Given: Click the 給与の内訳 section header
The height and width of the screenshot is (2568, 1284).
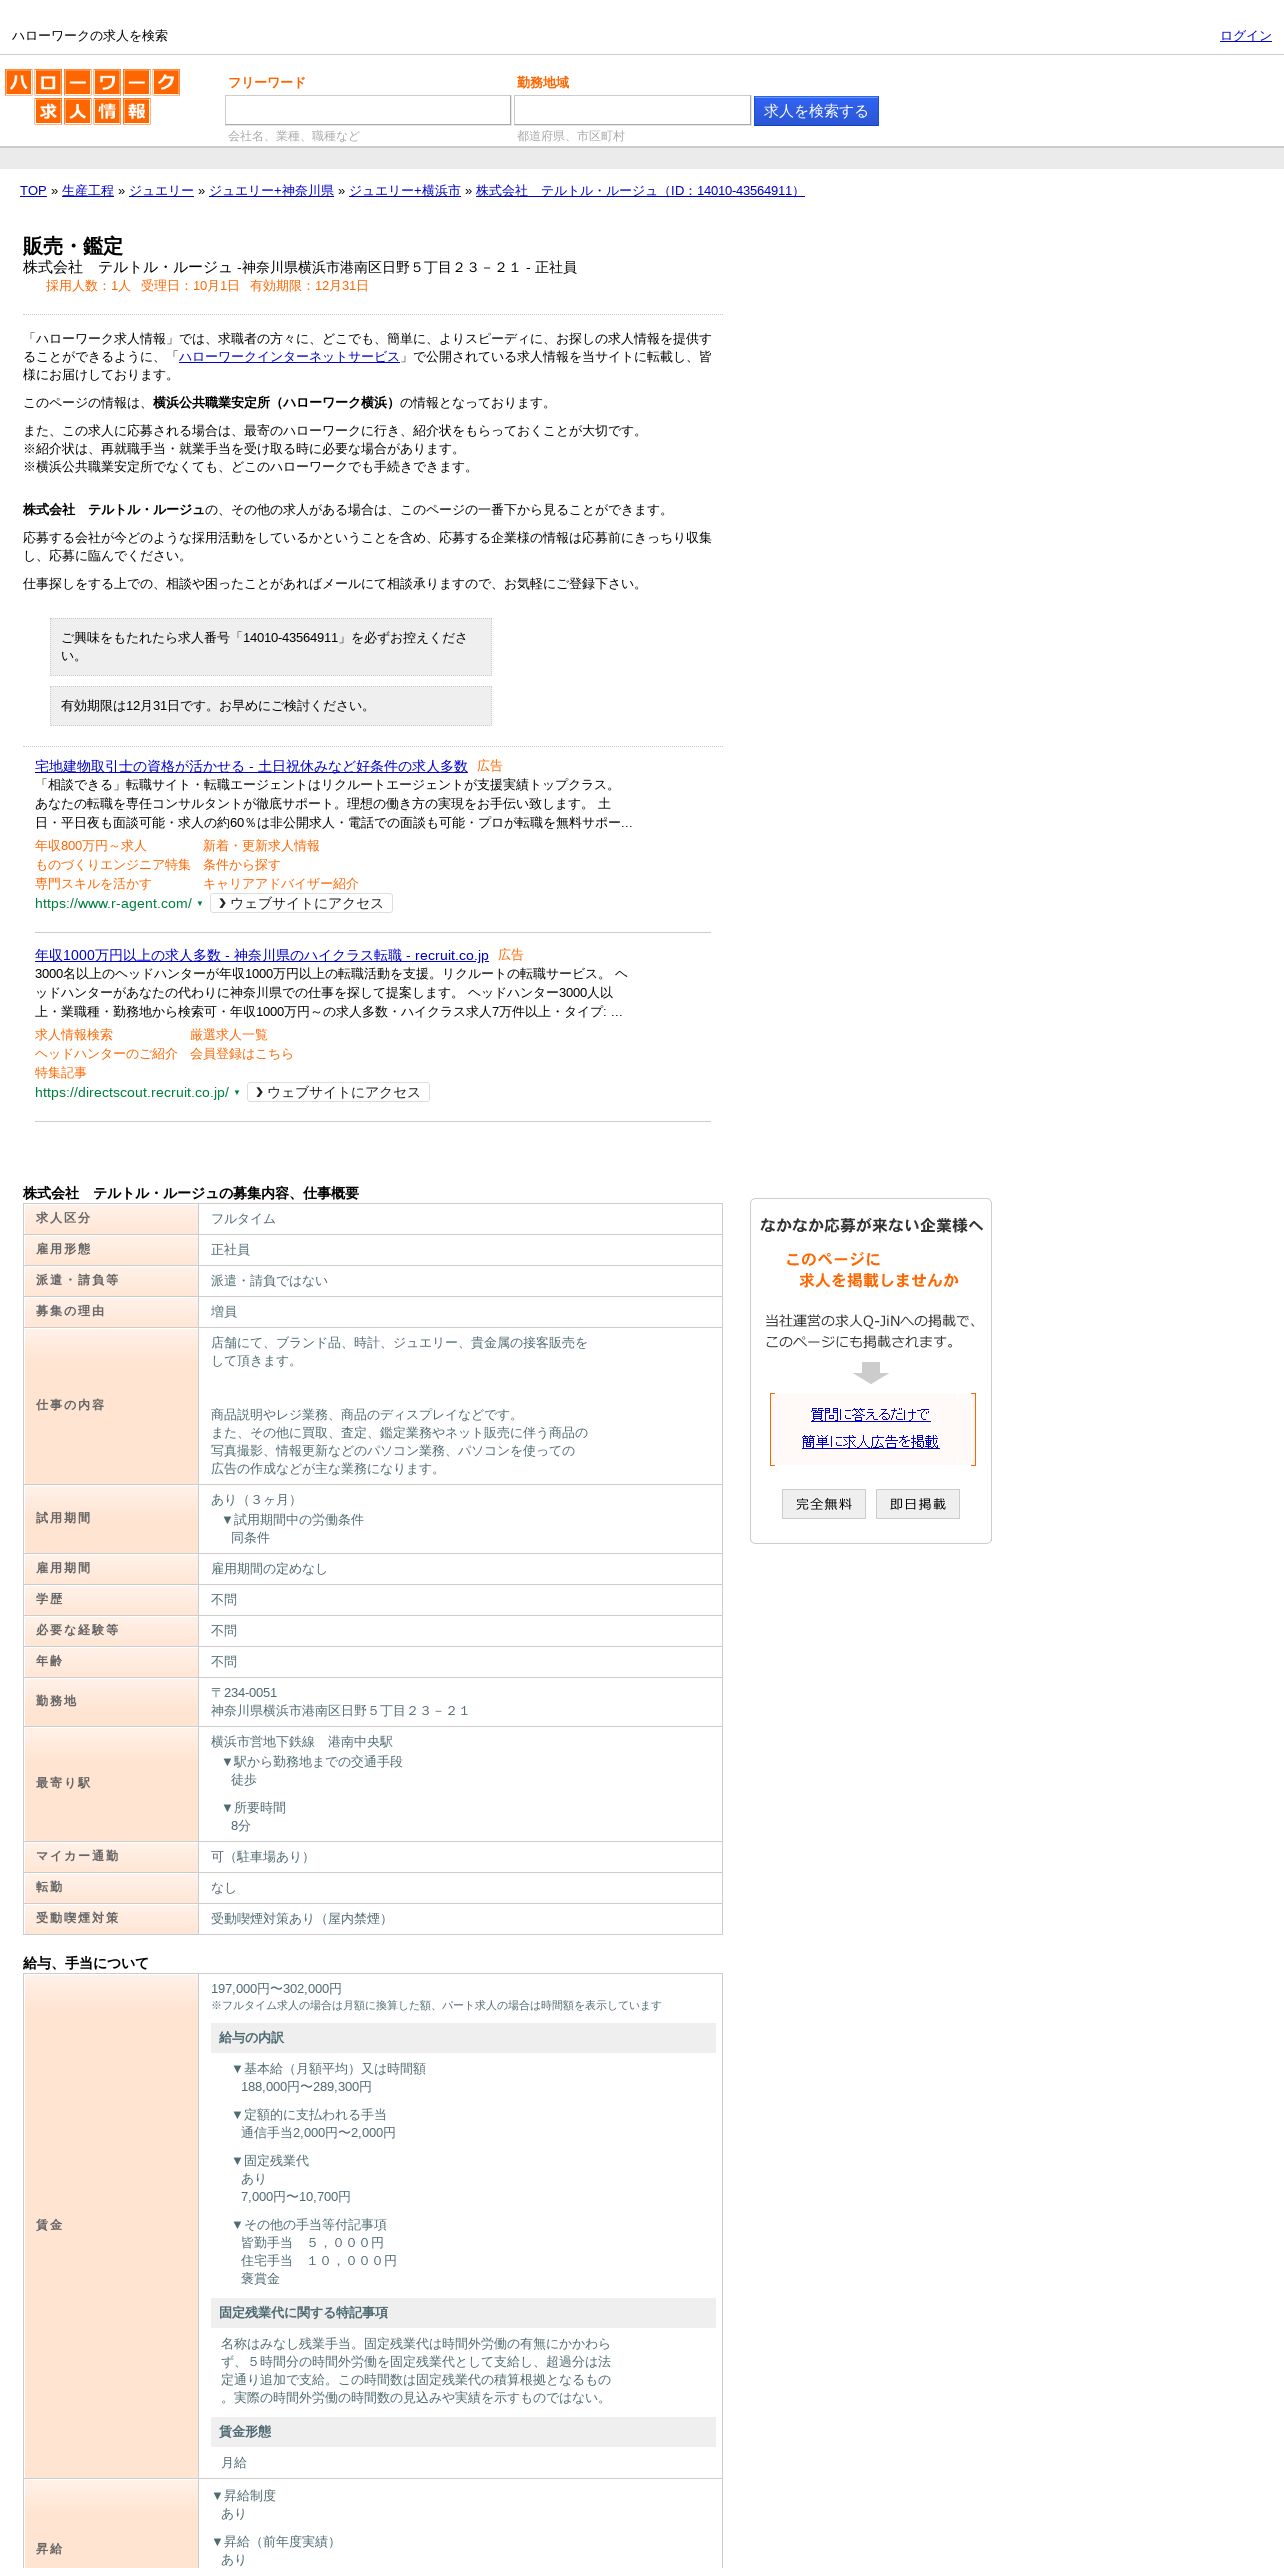Looking at the screenshot, I should click(x=463, y=2038).
